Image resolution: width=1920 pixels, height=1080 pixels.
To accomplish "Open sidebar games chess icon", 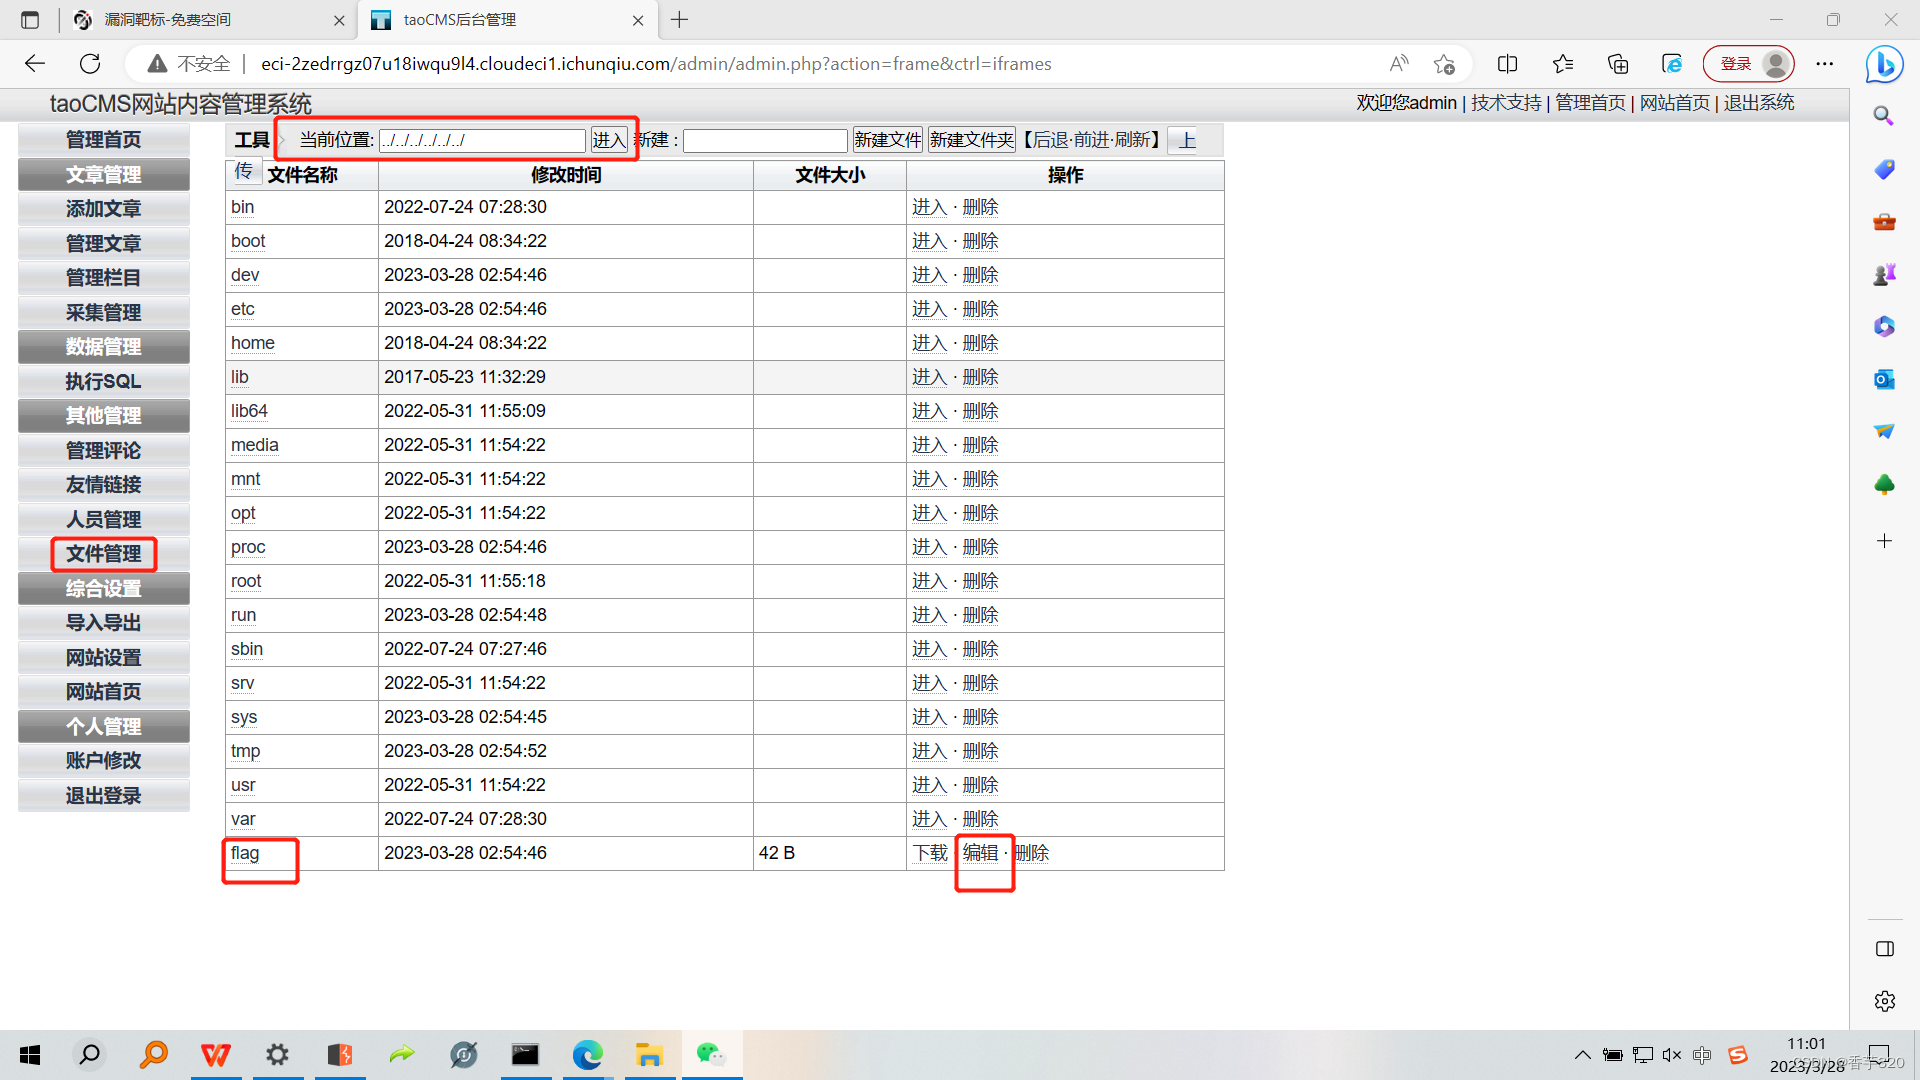I will coord(1884,274).
